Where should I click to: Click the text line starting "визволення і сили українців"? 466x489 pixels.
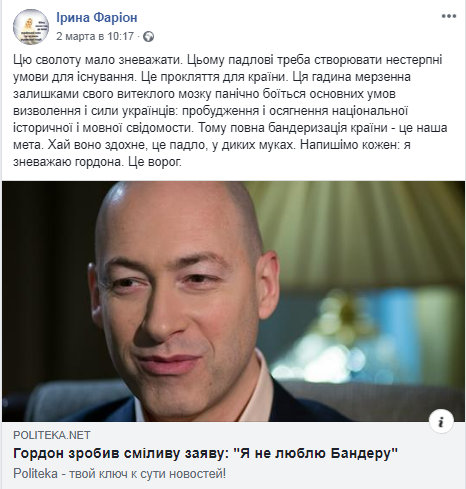tap(211, 111)
